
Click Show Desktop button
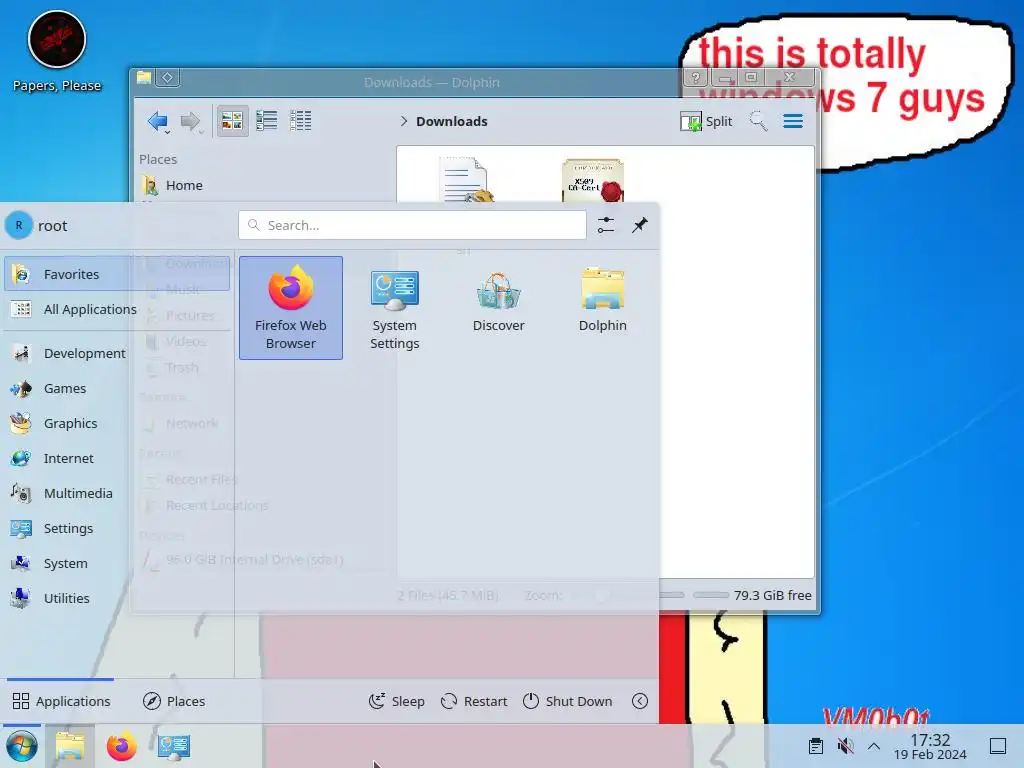tap(997, 746)
